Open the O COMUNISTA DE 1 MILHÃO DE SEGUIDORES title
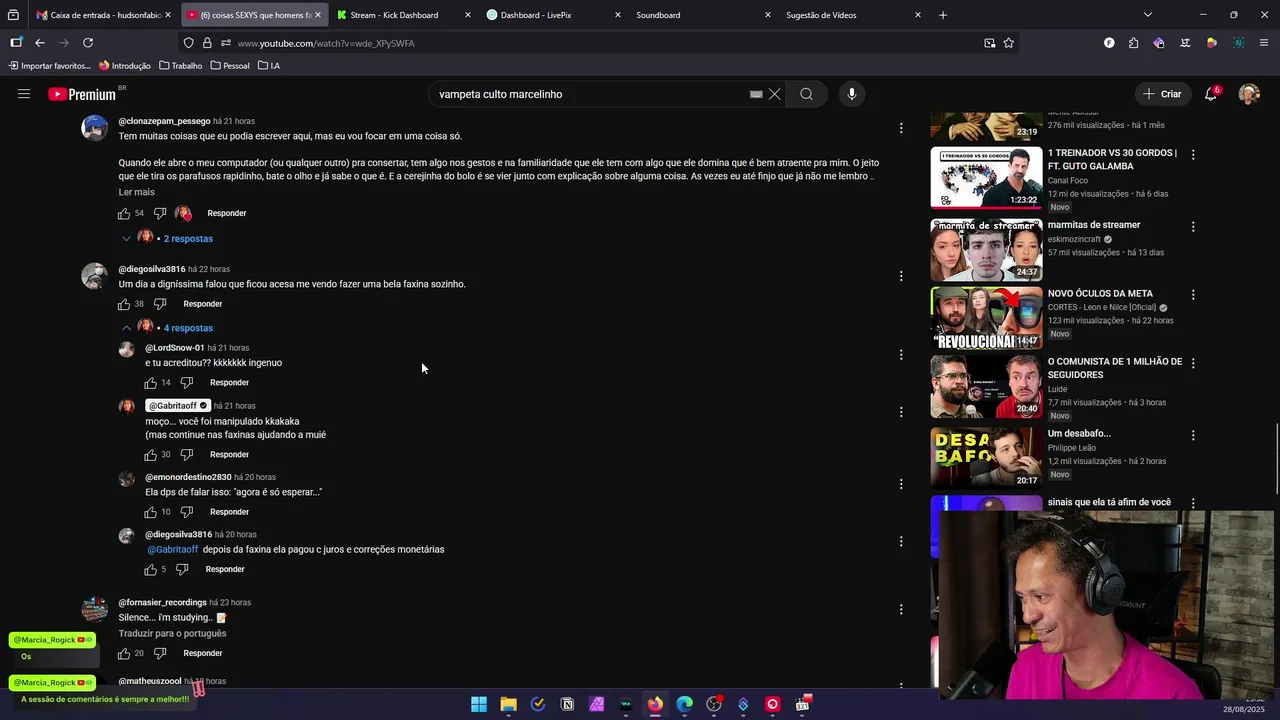1280x720 pixels. [1115, 368]
